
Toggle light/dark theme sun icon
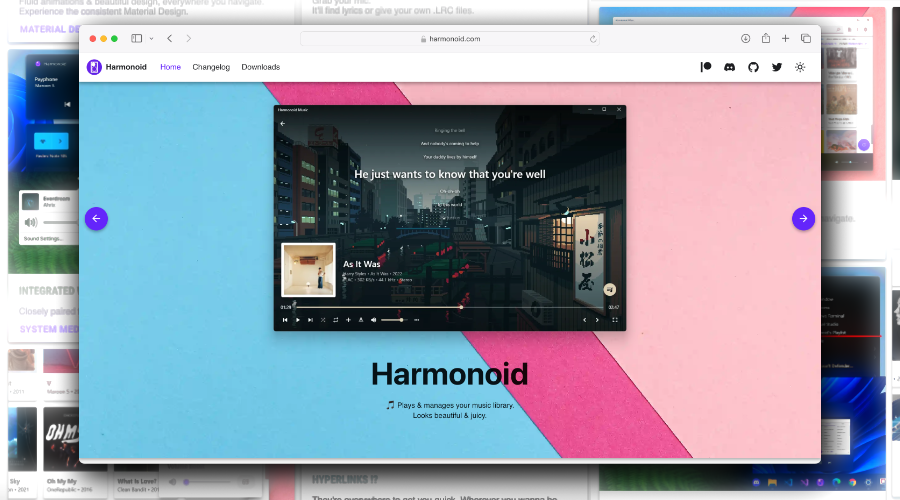coord(800,67)
